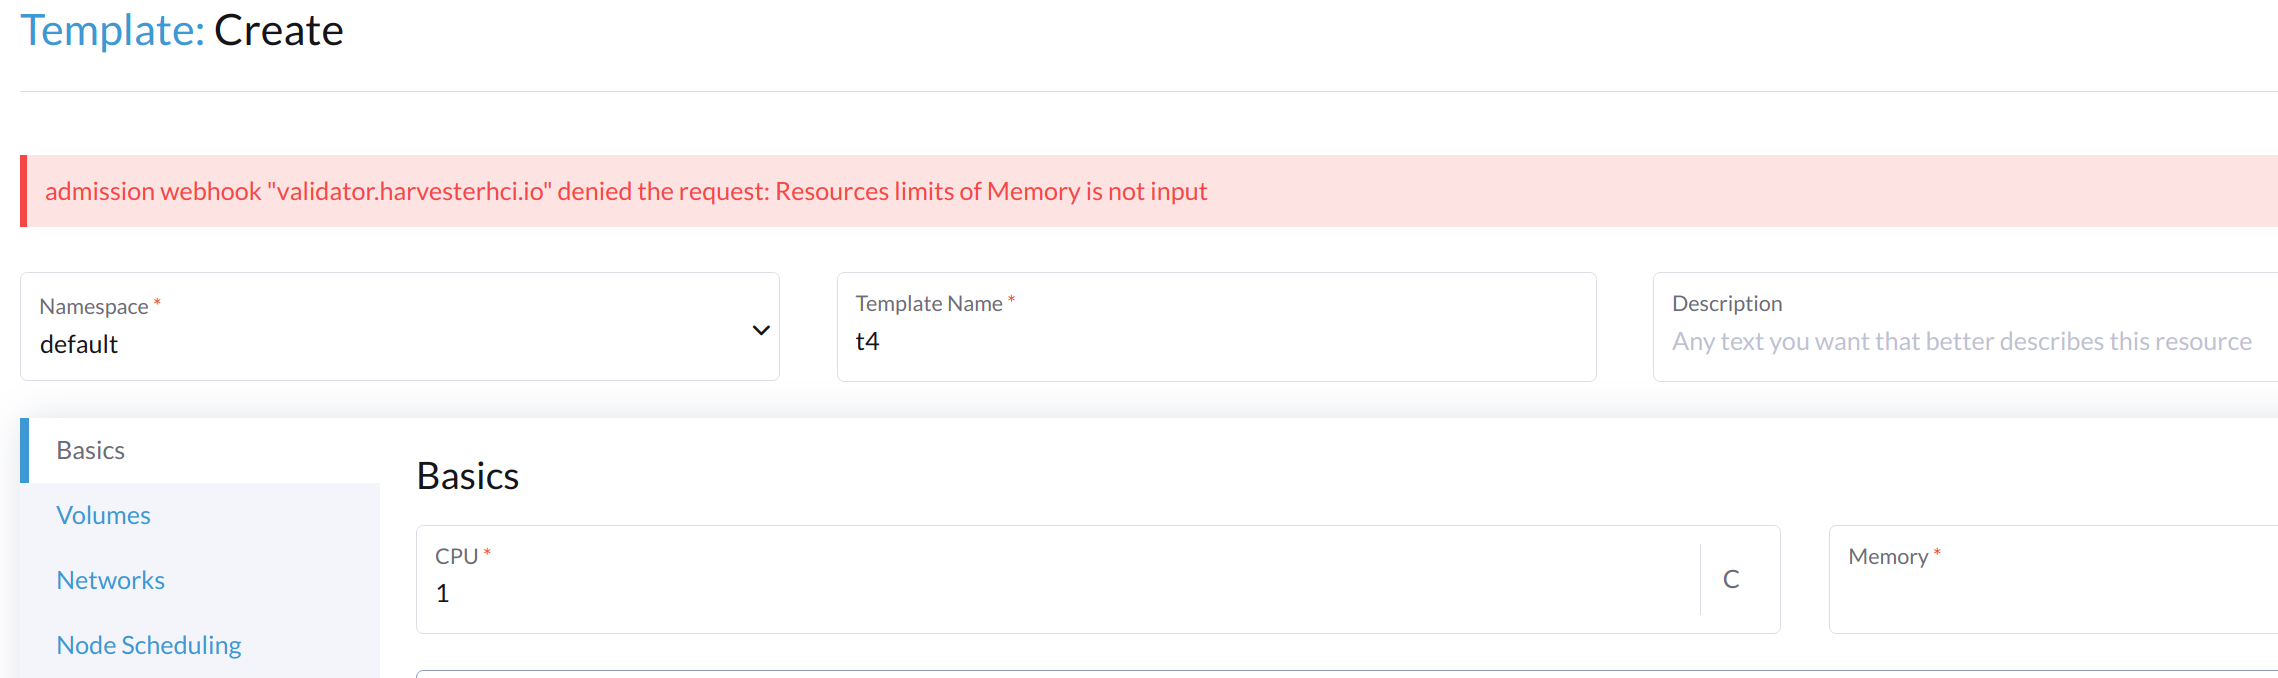This screenshot has width=2278, height=678.
Task: Focus the Memory label area
Action: coord(1888,555)
